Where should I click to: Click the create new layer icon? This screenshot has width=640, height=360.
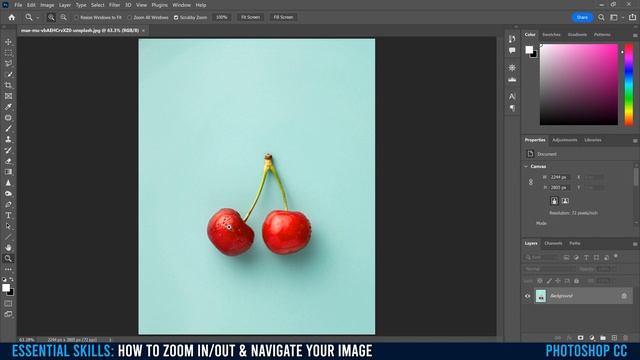(614, 338)
